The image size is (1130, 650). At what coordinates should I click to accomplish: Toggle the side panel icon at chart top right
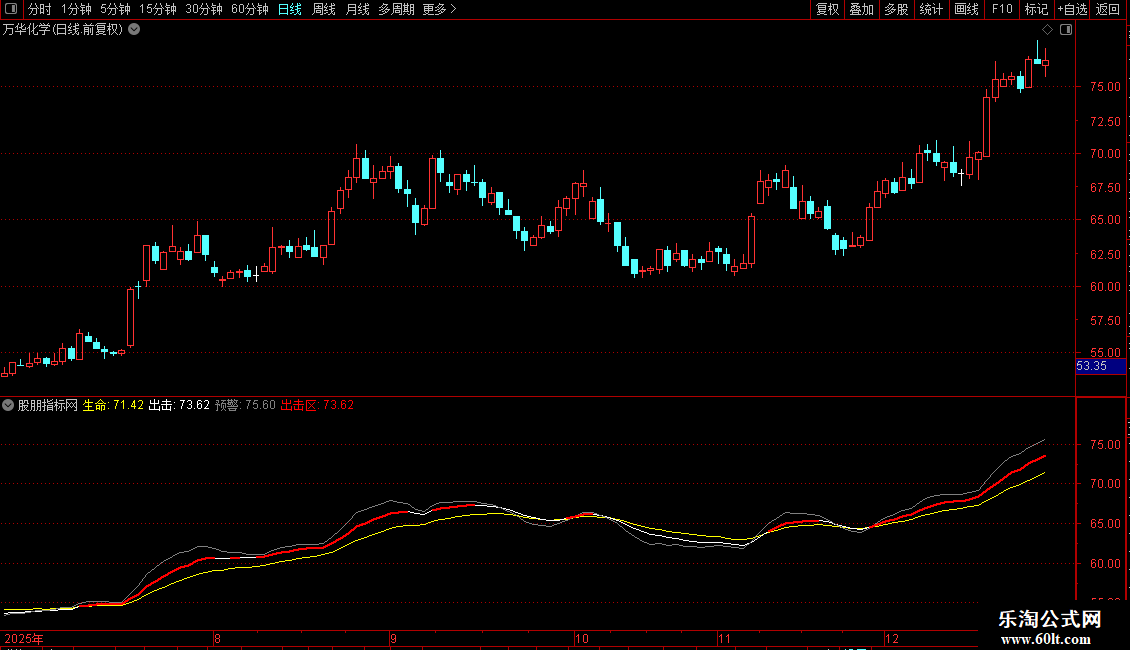coord(1066,30)
